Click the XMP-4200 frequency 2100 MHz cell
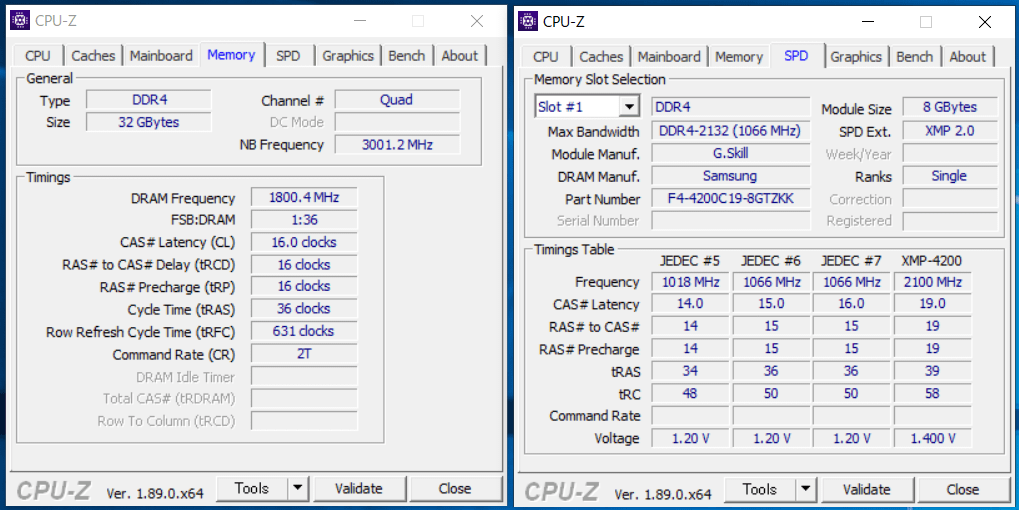Screen dimensions: 1019x510 coord(933,282)
